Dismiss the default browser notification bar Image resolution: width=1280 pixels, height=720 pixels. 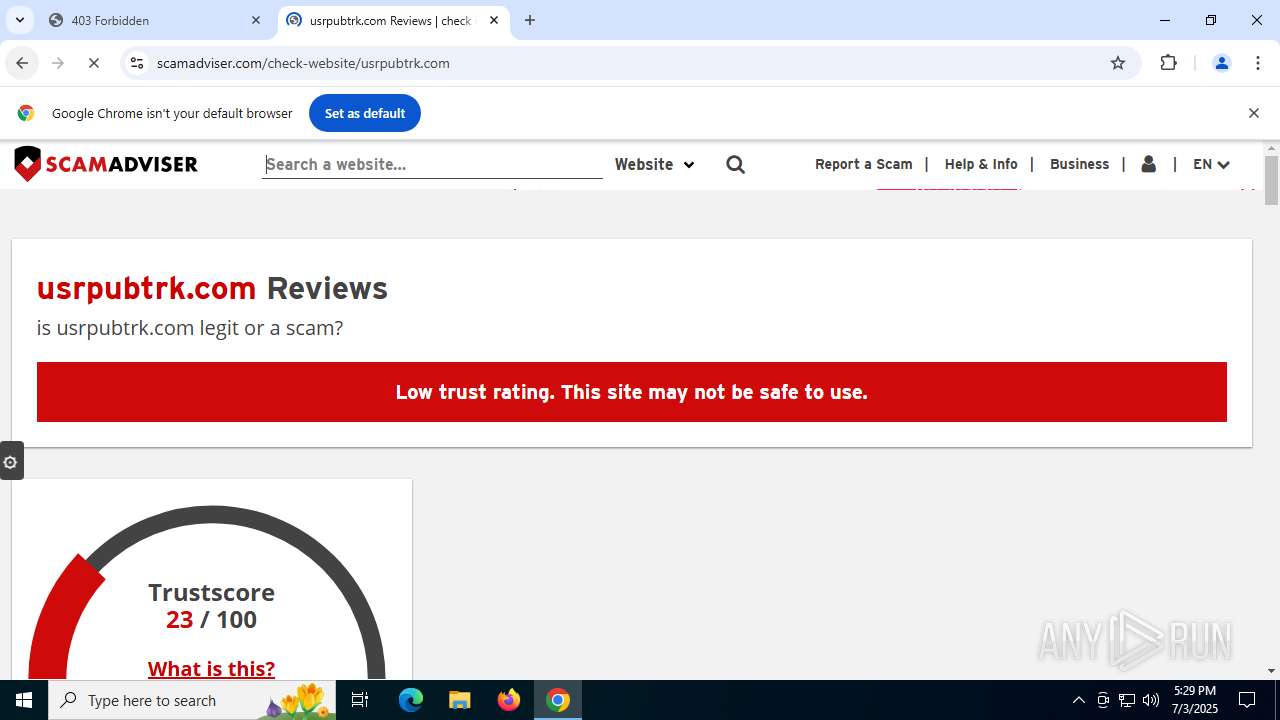(x=1253, y=113)
